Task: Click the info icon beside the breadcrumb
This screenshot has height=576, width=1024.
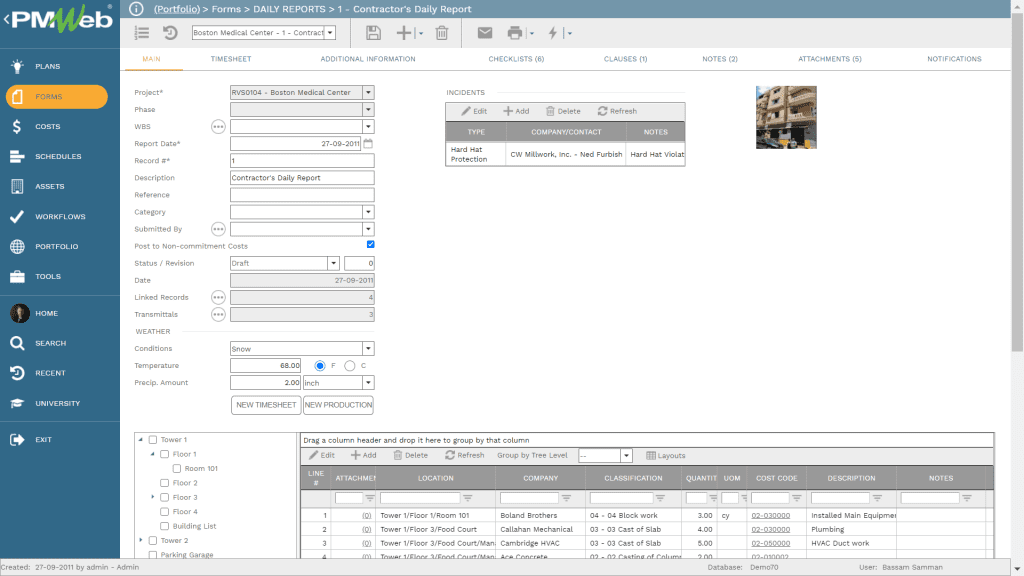Action: [x=136, y=8]
